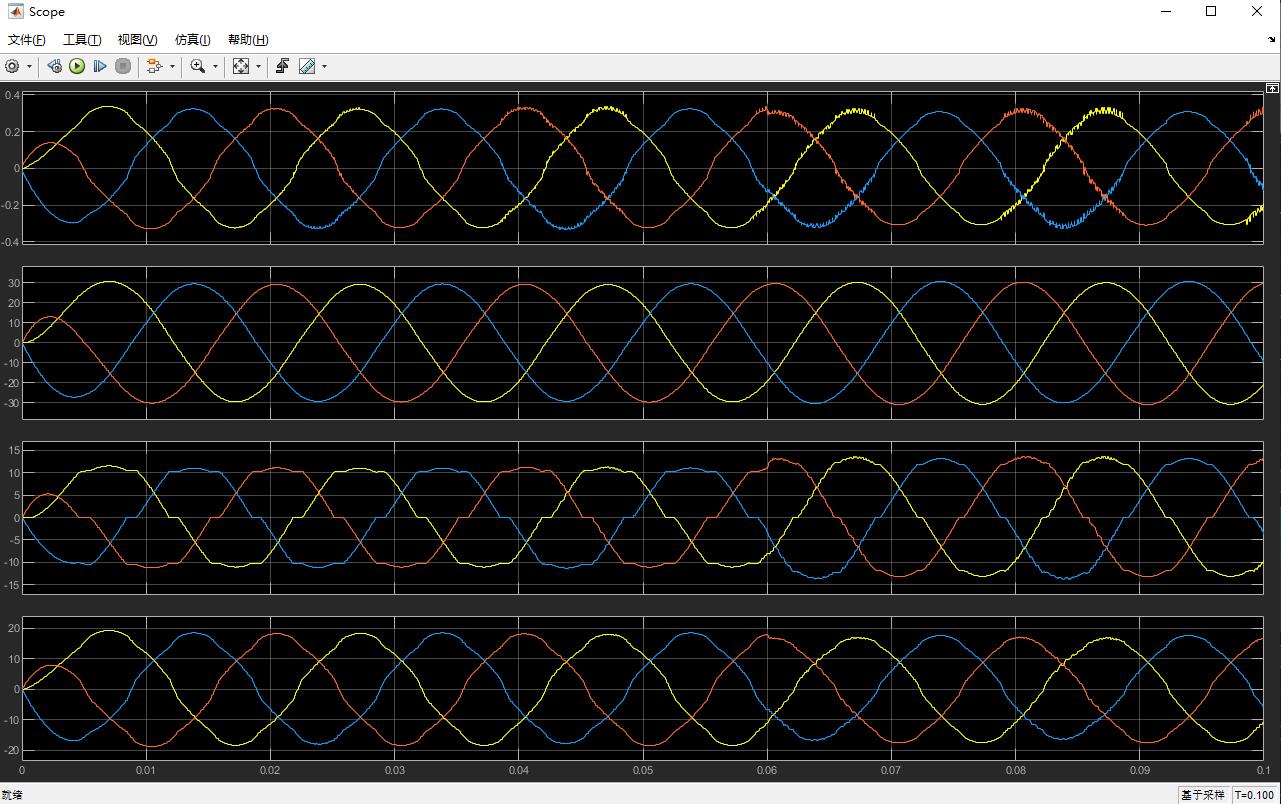Click the step back button
Image resolution: width=1281 pixels, height=804 pixels.
pos(54,66)
